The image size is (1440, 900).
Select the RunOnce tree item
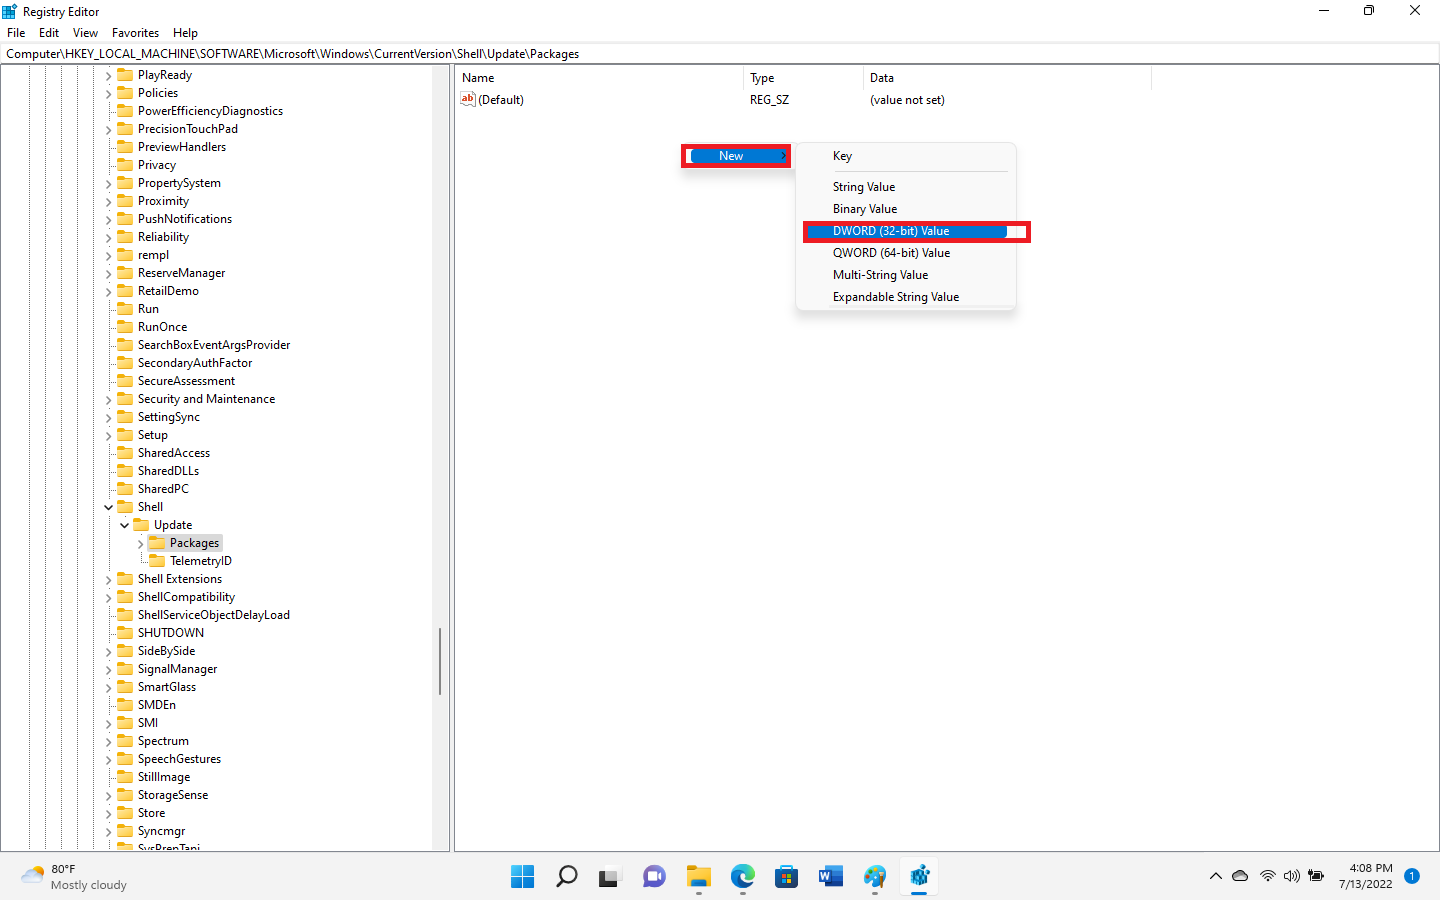162,327
